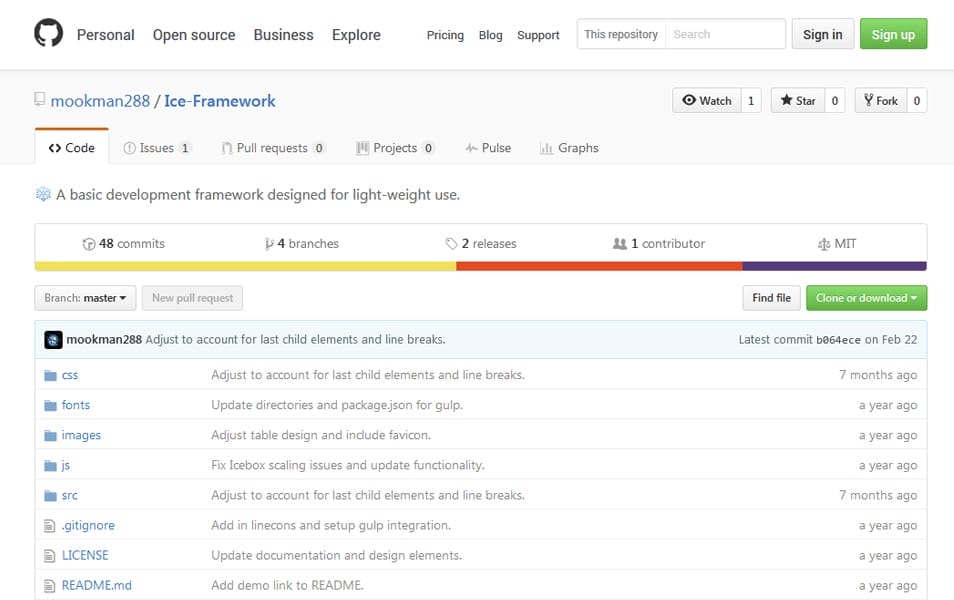This screenshot has width=954, height=600.
Task: Click the Sign in button
Action: (823, 34)
